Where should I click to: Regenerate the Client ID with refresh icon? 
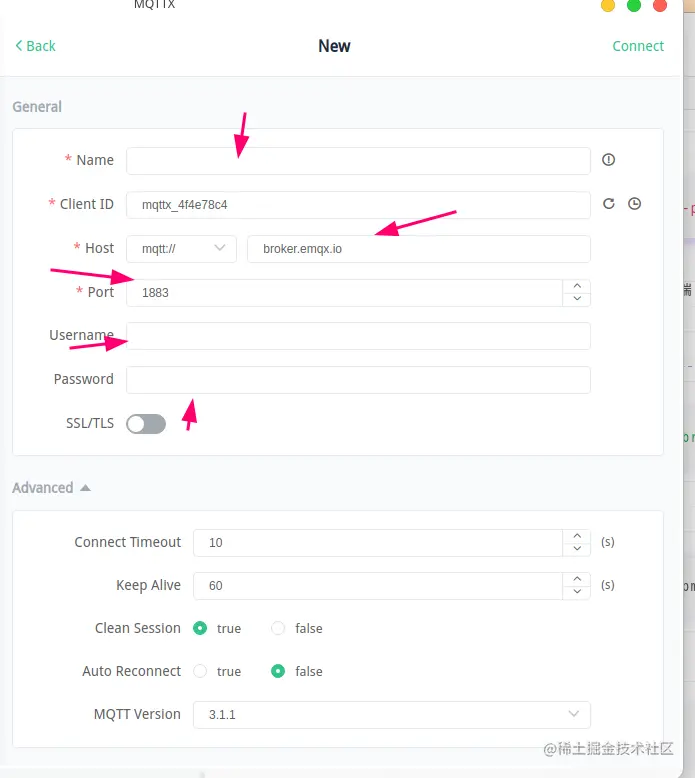point(609,204)
